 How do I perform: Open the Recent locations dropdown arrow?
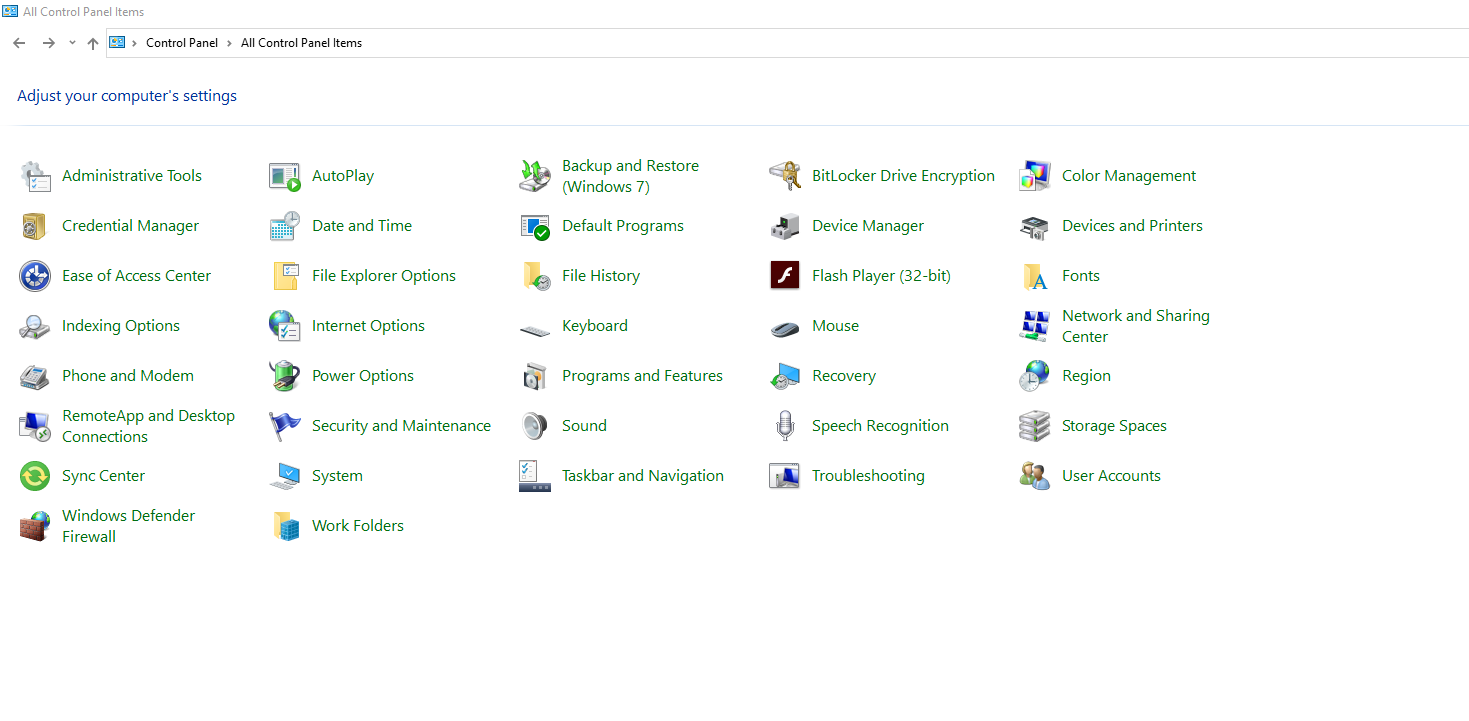coord(72,43)
